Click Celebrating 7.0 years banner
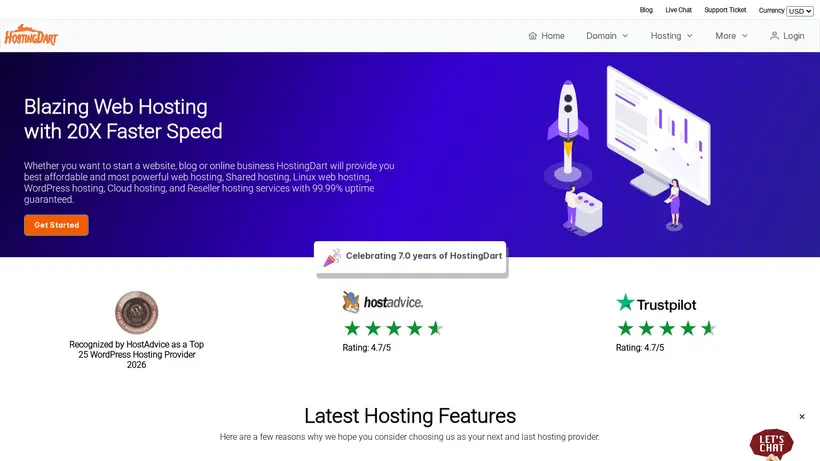 (411, 257)
